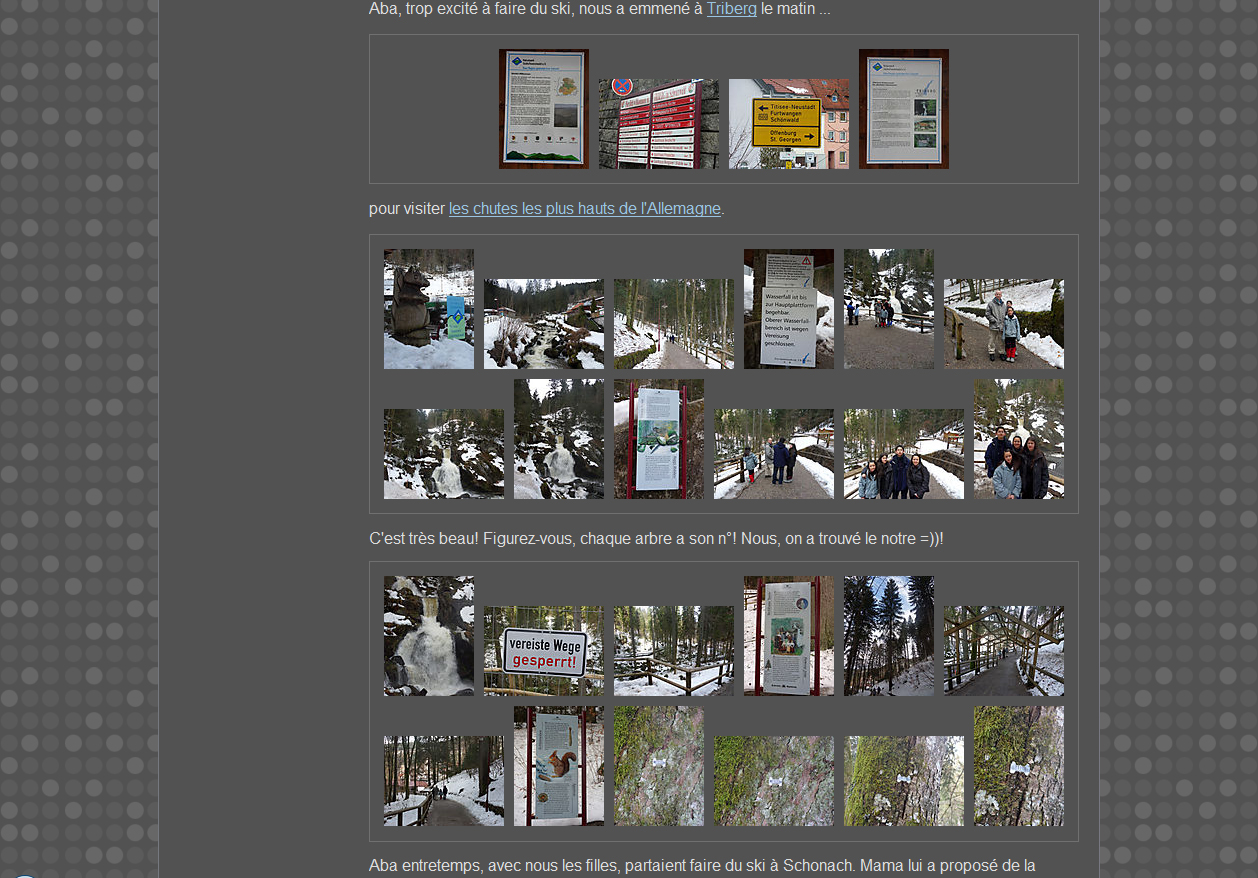Open the yellow Titisee-Neustadt road sign photo

point(788,124)
